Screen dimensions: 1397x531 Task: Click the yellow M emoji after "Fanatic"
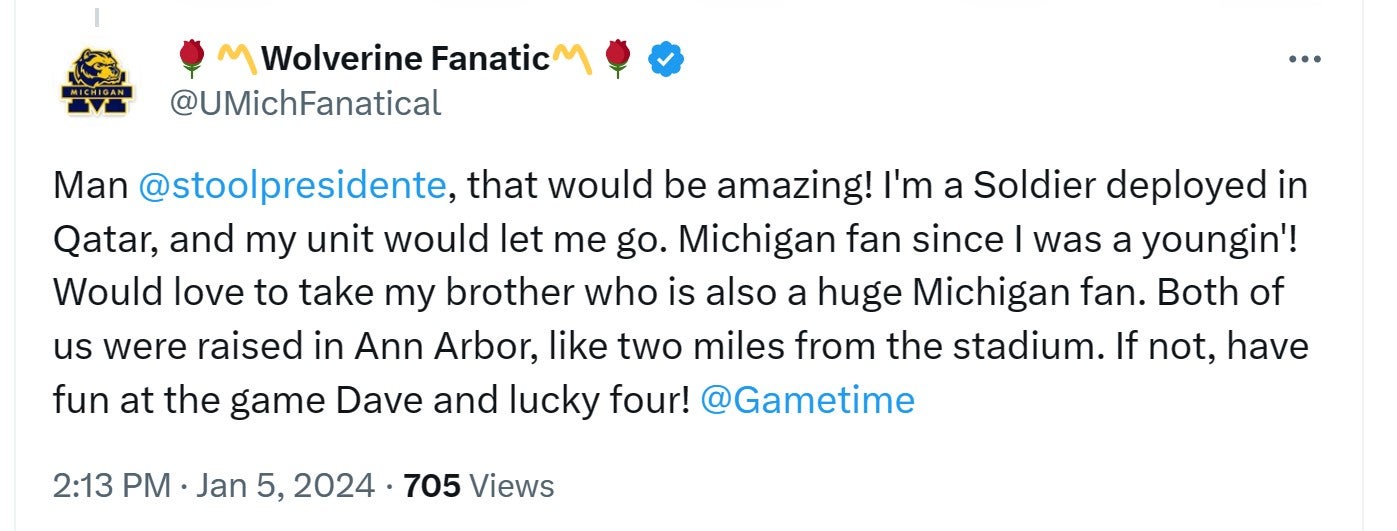tap(573, 59)
